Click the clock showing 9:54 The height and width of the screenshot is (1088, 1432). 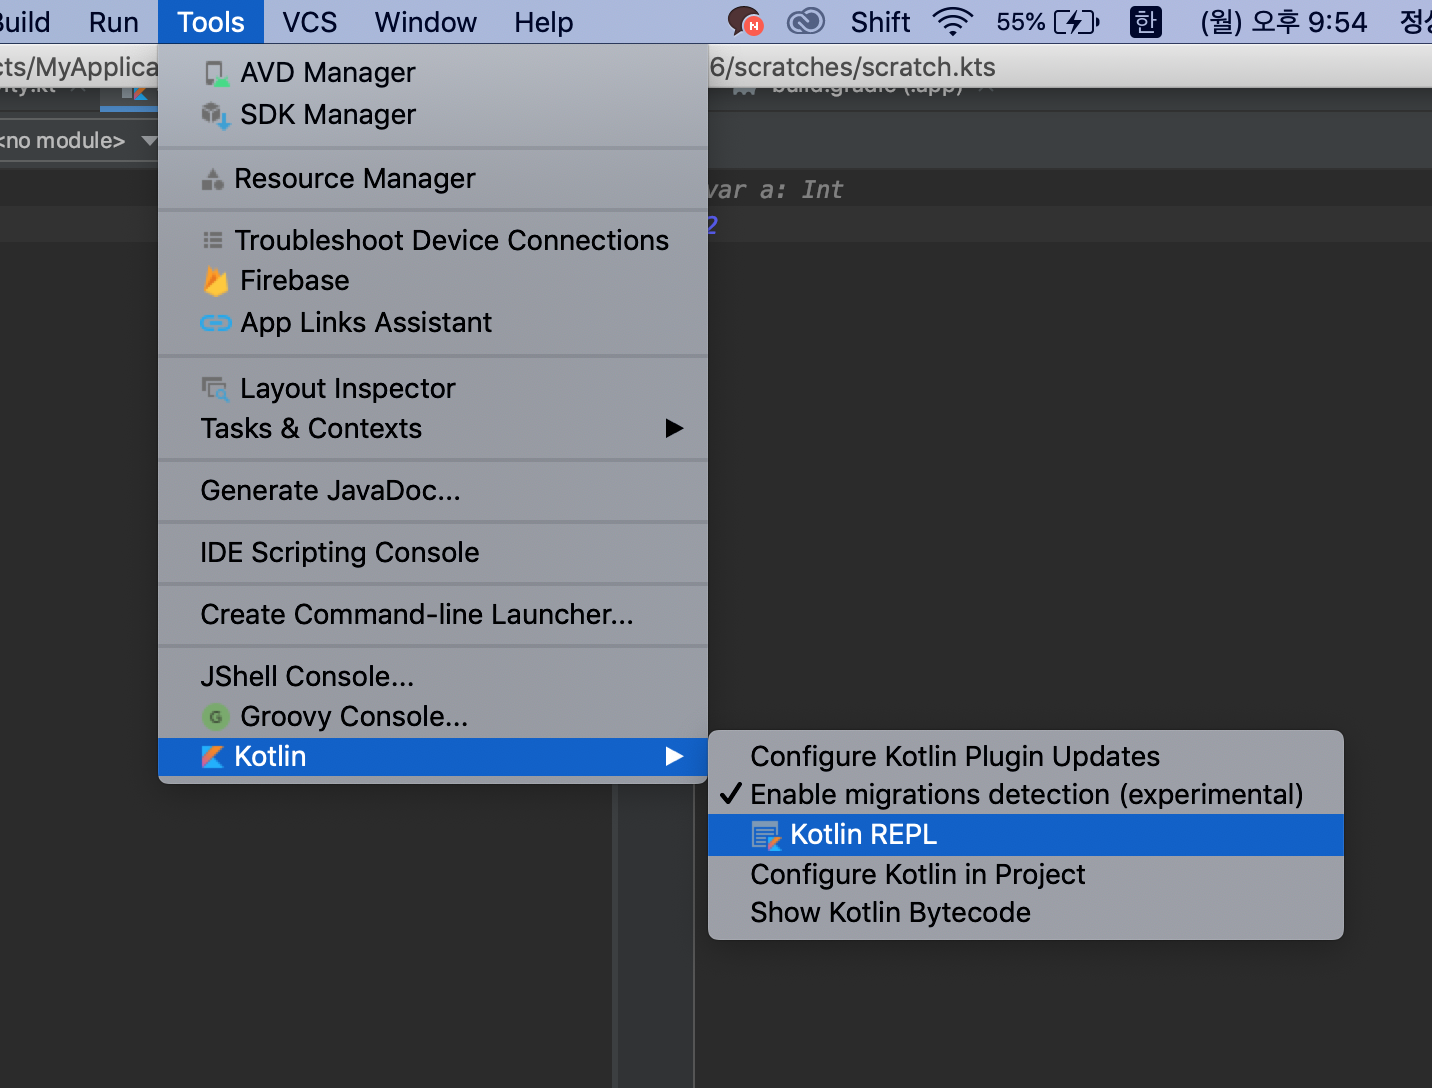[1284, 22]
